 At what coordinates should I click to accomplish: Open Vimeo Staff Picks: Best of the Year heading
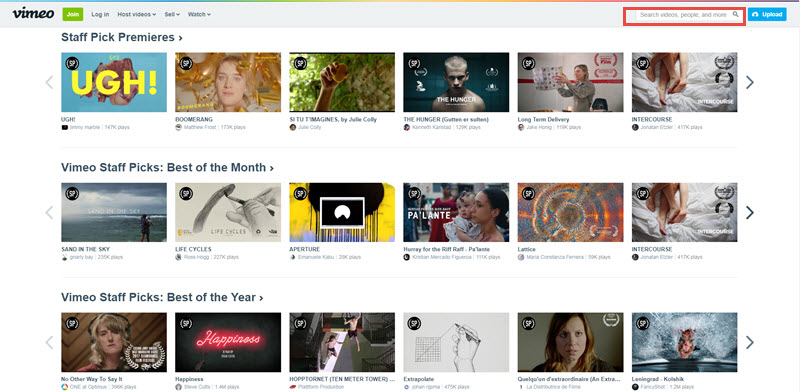click(x=162, y=297)
